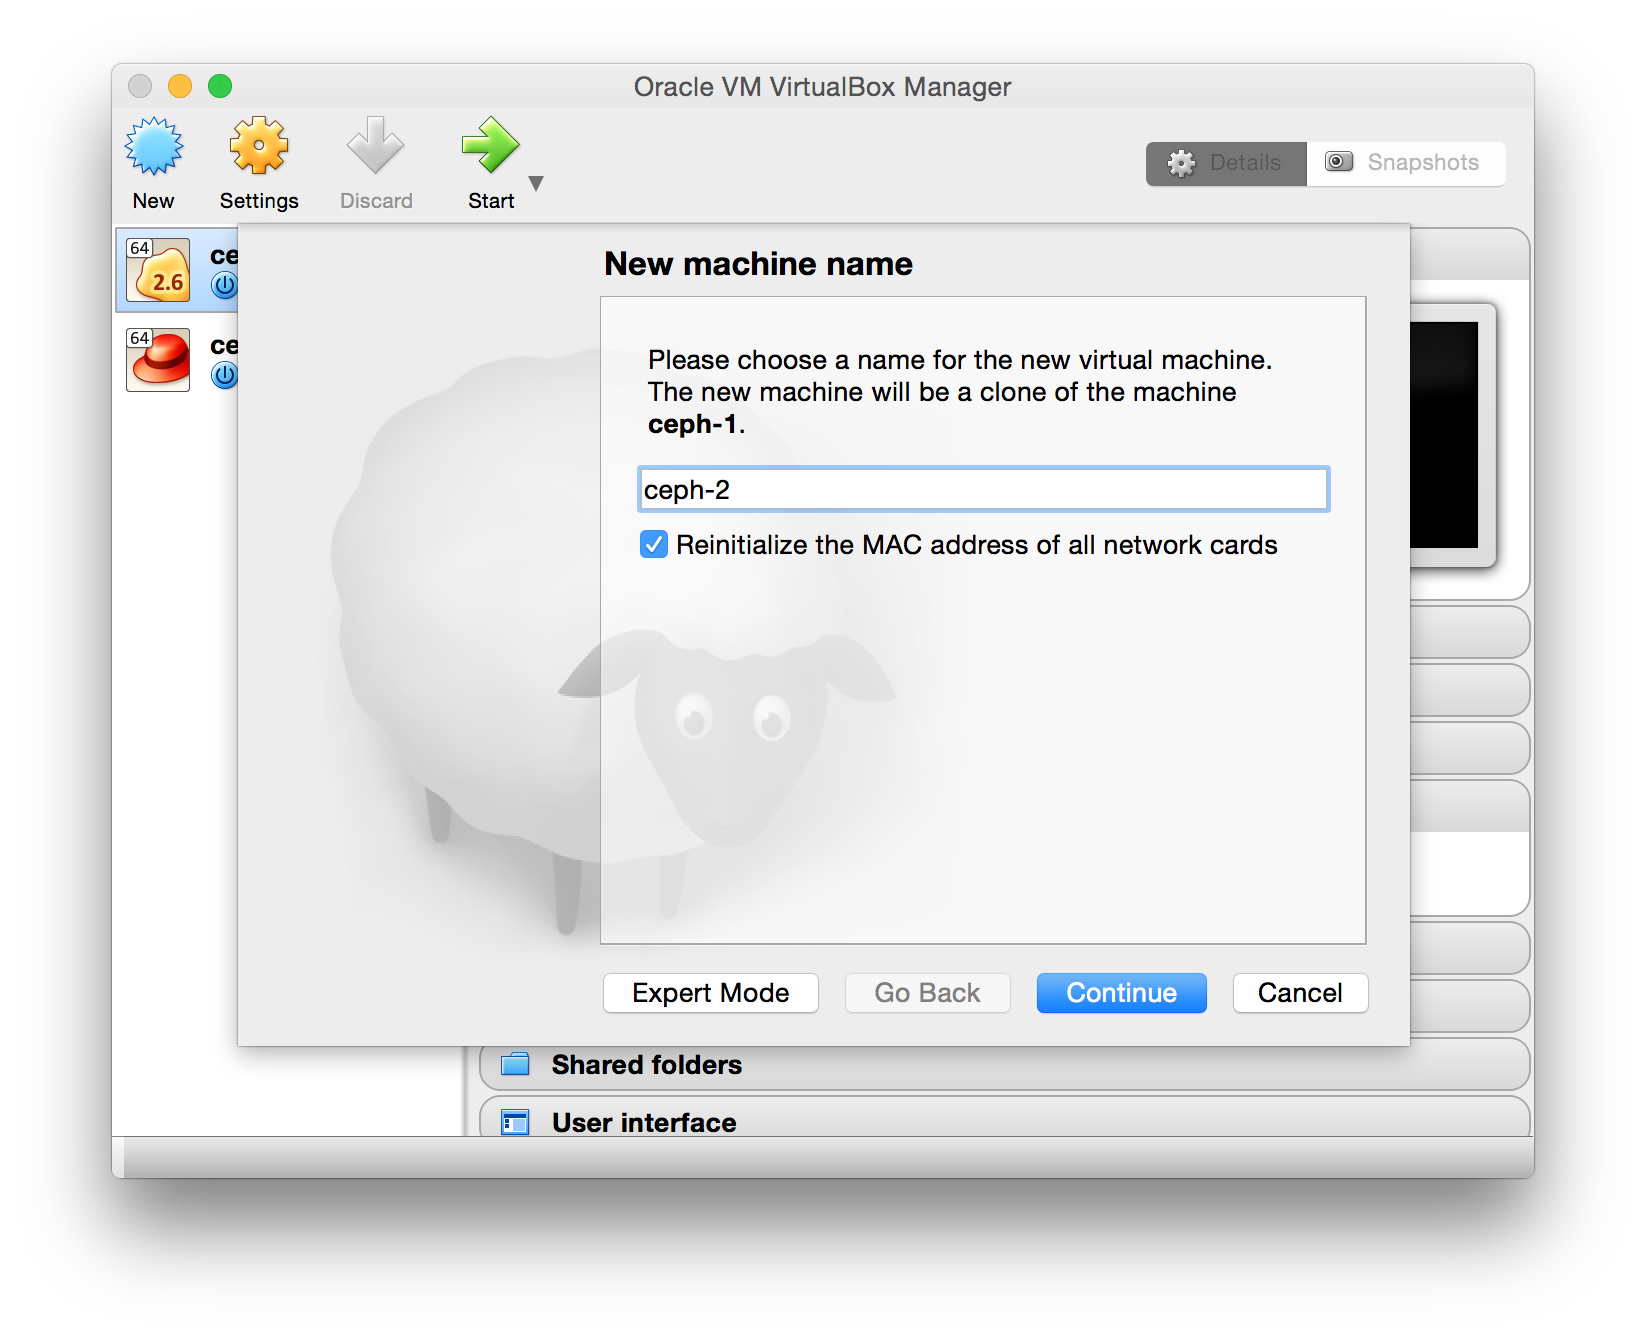This screenshot has width=1646, height=1338.
Task: Start the machine with the green arrow
Action: [490, 146]
